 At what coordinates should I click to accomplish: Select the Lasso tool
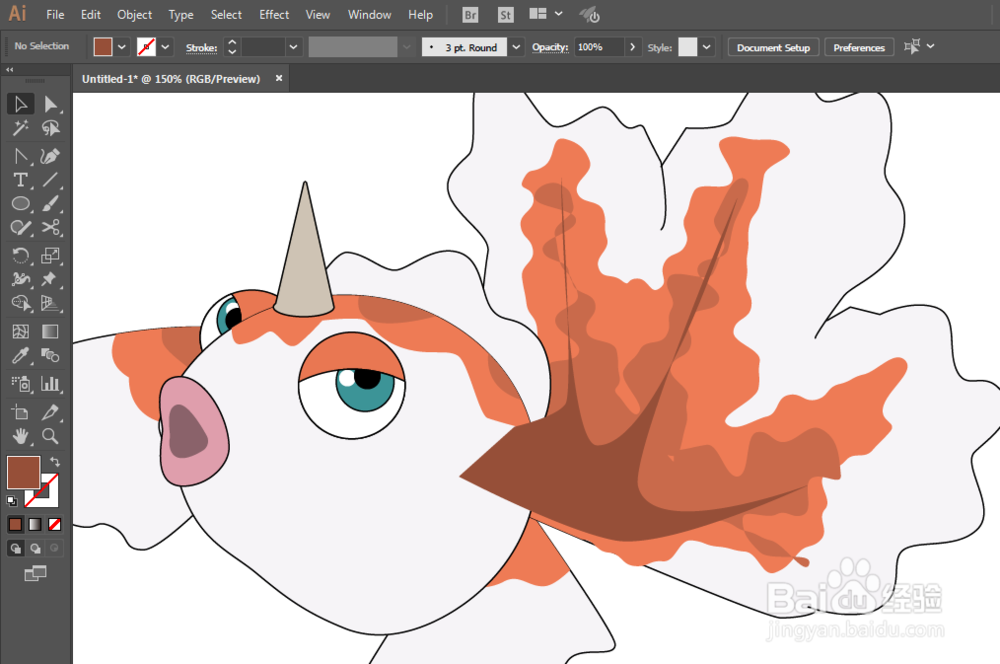[50, 128]
